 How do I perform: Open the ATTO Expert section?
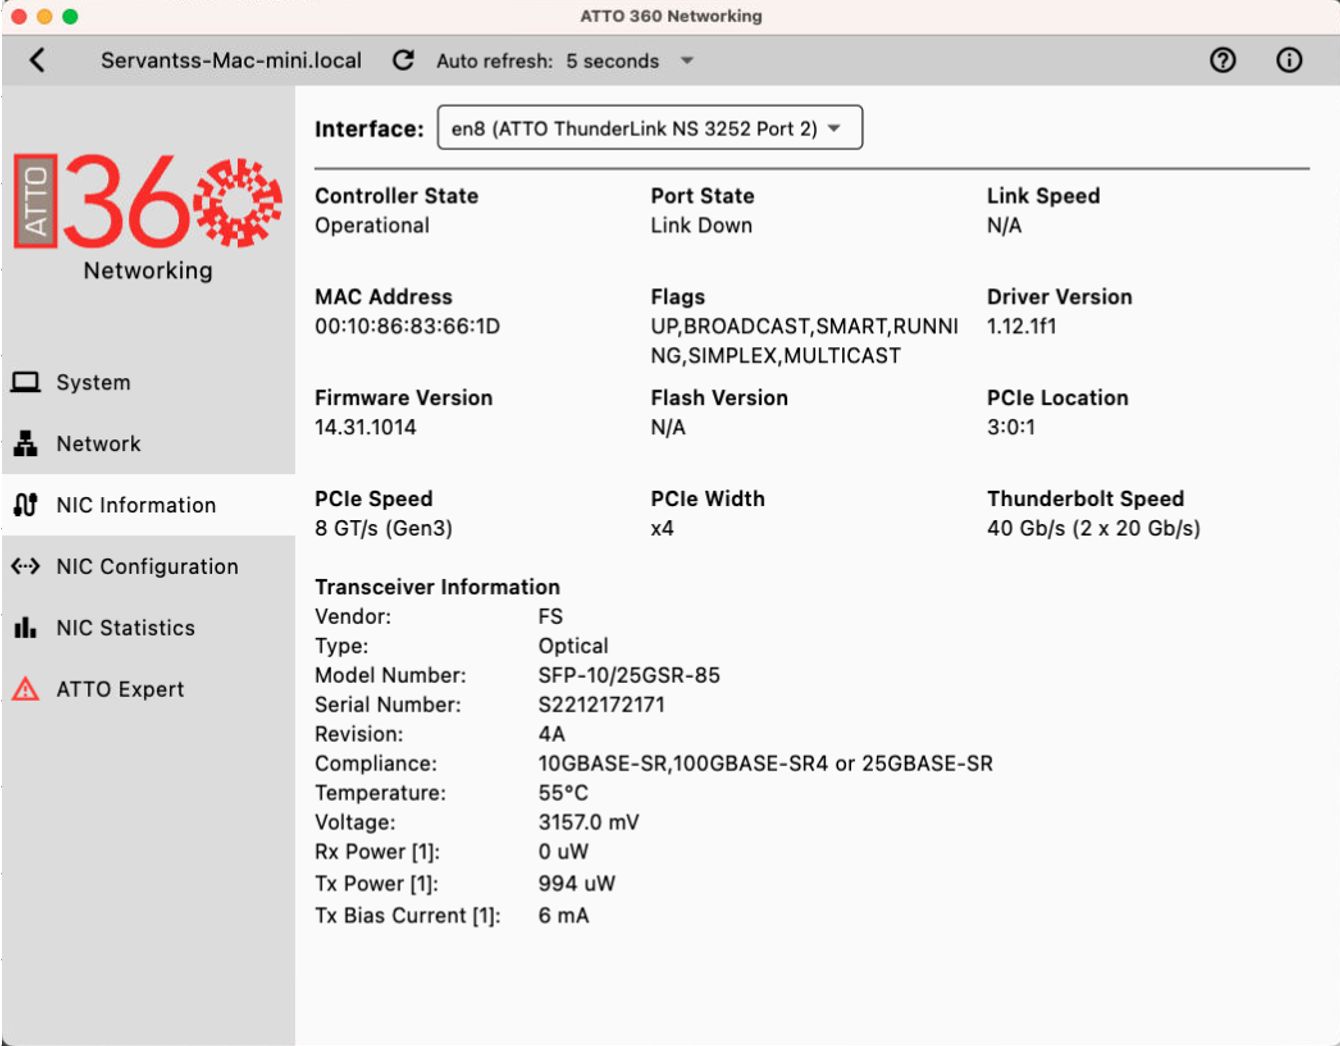pos(148,689)
